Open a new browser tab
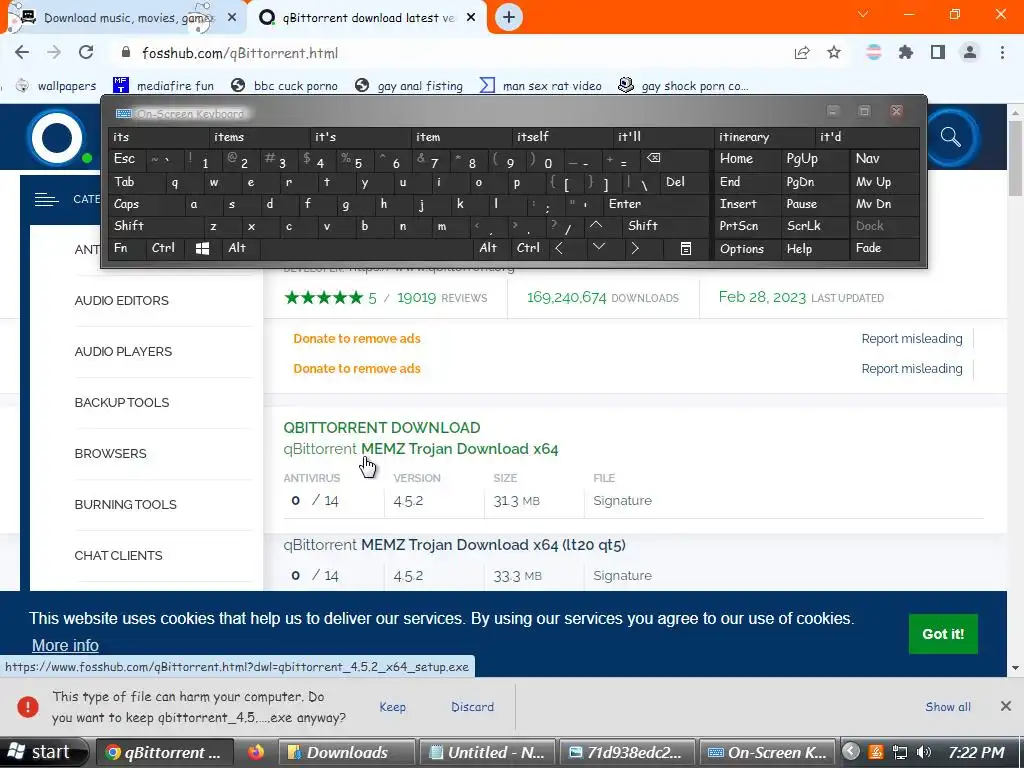This screenshot has height=768, width=1024. tap(509, 18)
